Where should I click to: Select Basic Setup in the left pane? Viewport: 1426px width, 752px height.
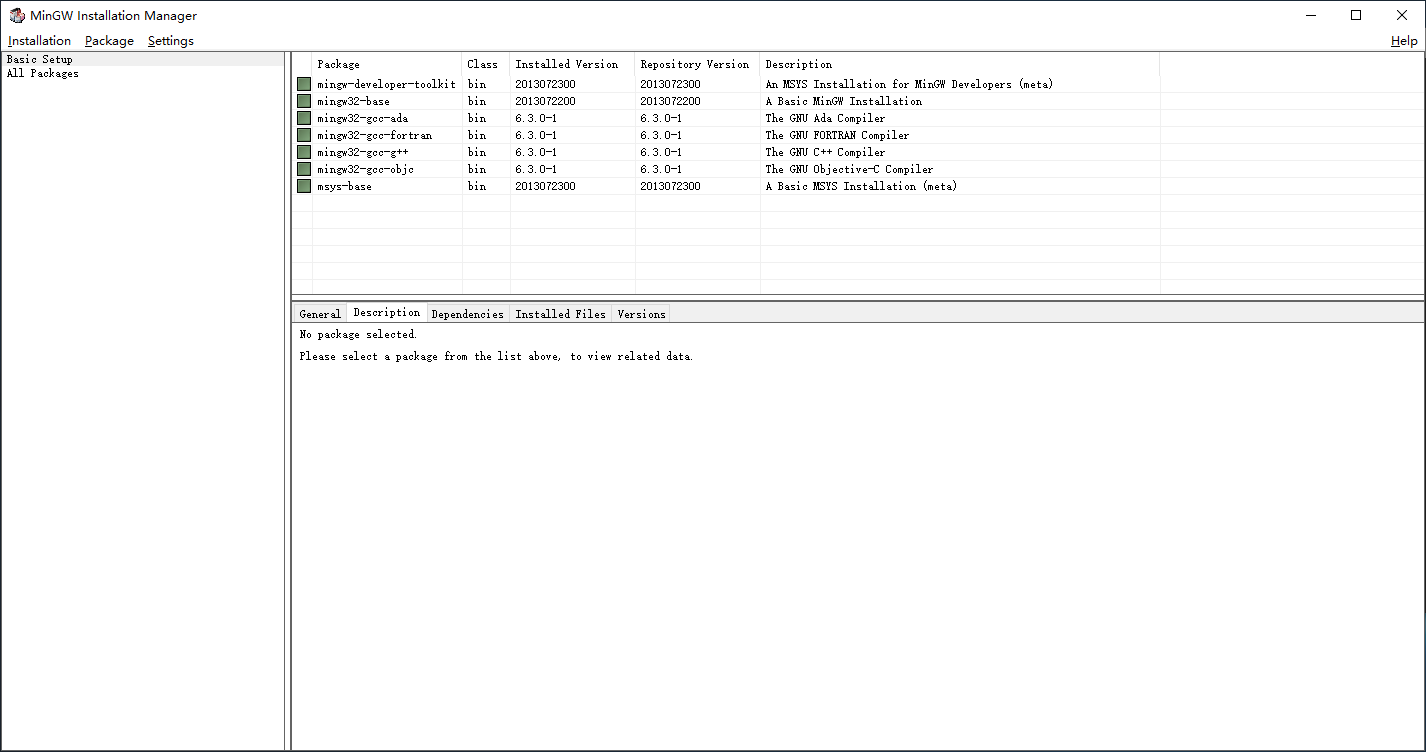(40, 59)
